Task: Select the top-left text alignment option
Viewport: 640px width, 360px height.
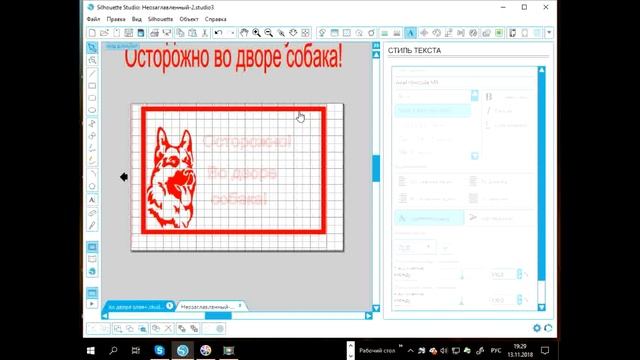Action: [x=402, y=181]
